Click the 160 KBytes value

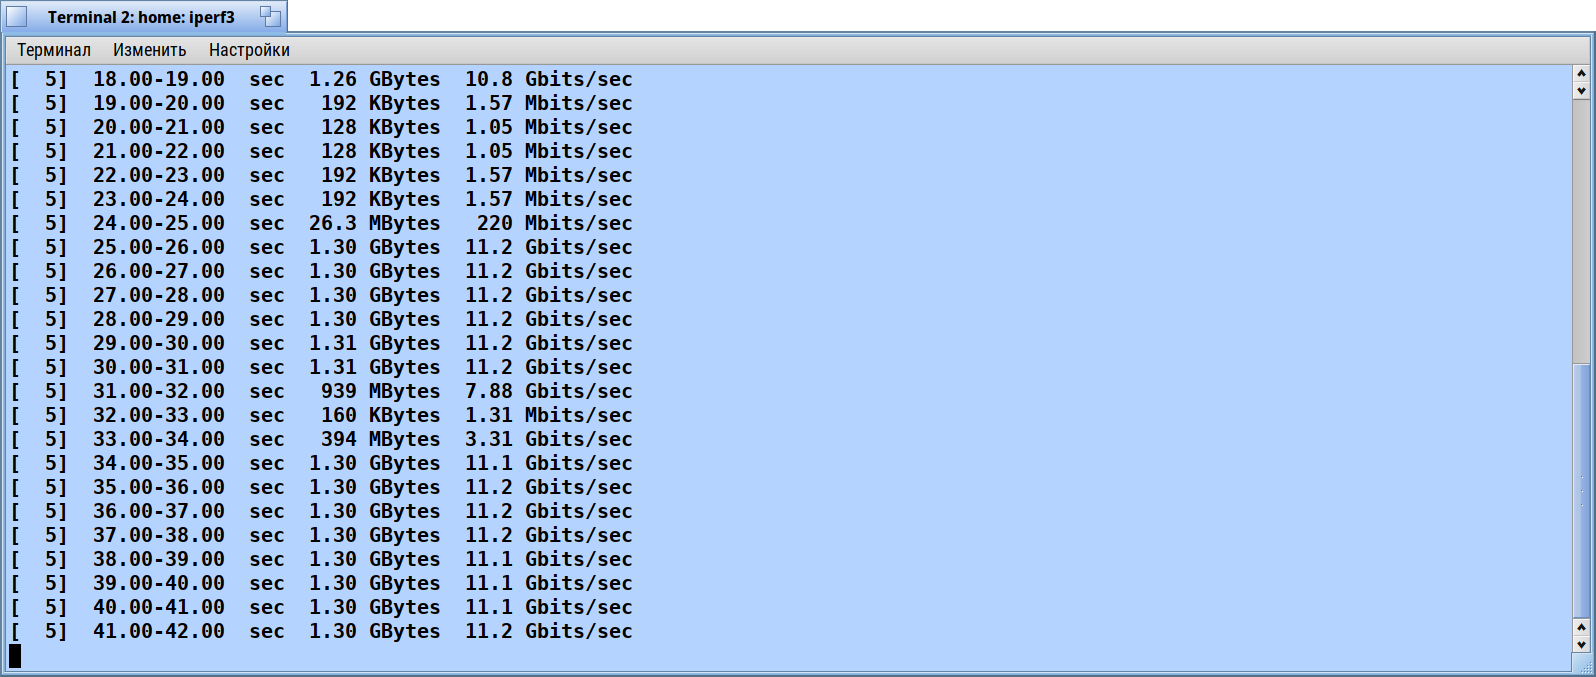[x=381, y=415]
